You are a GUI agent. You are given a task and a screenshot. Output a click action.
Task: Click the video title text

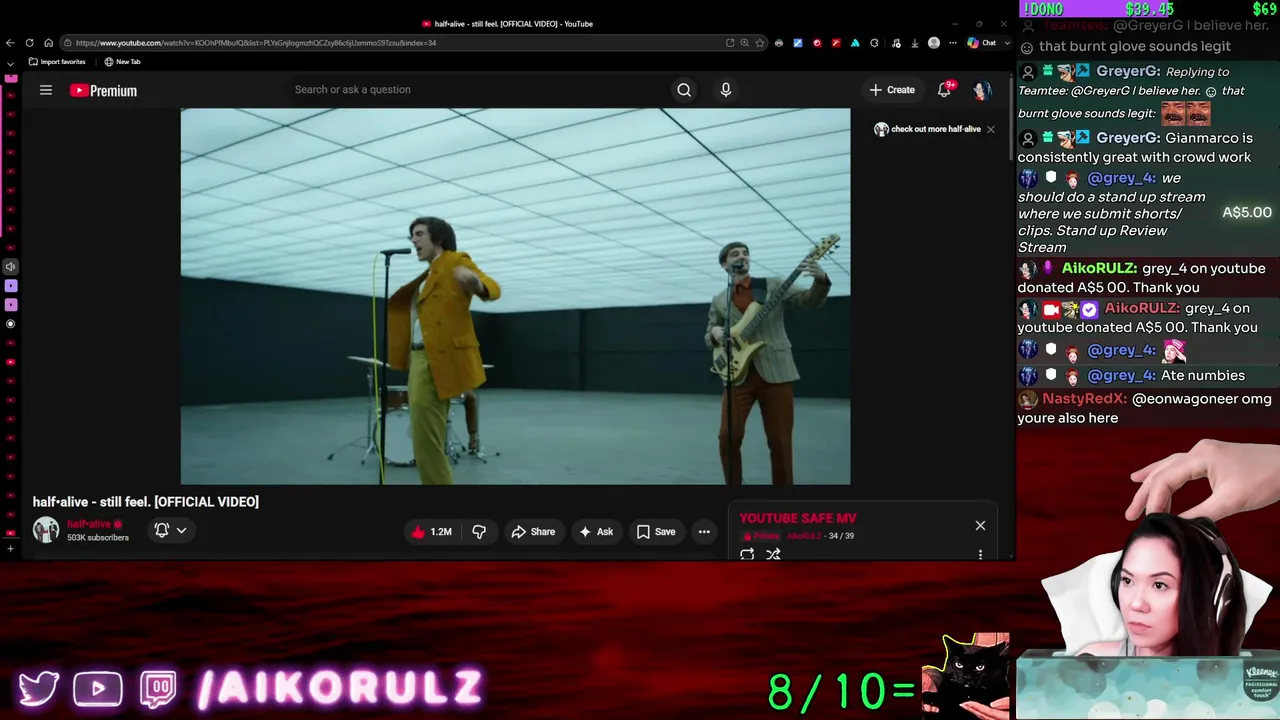(146, 502)
